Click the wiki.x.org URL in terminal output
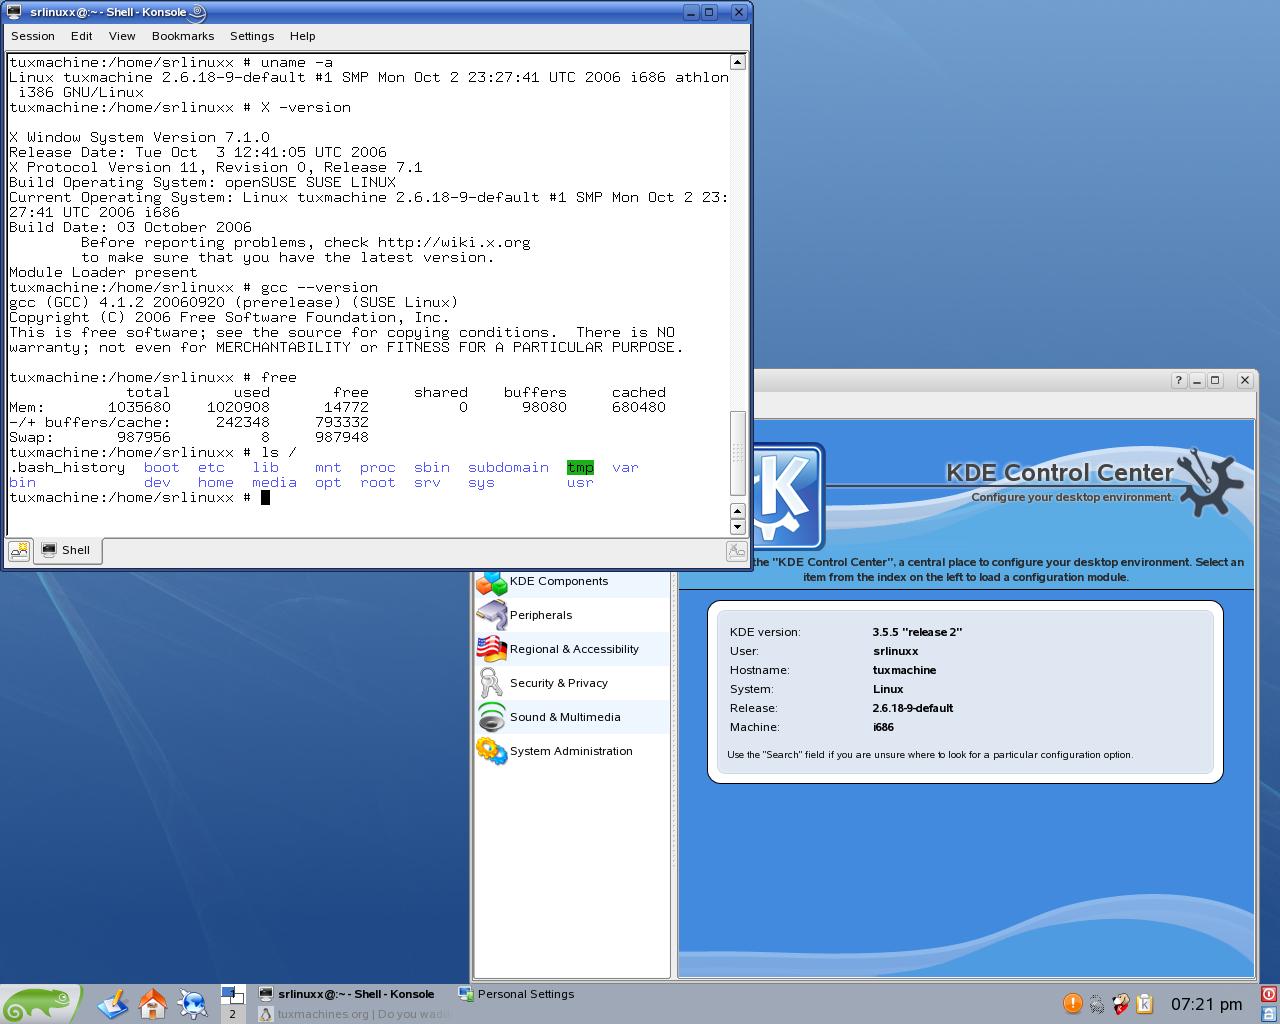Screen dimensions: 1280x1024 click(454, 242)
